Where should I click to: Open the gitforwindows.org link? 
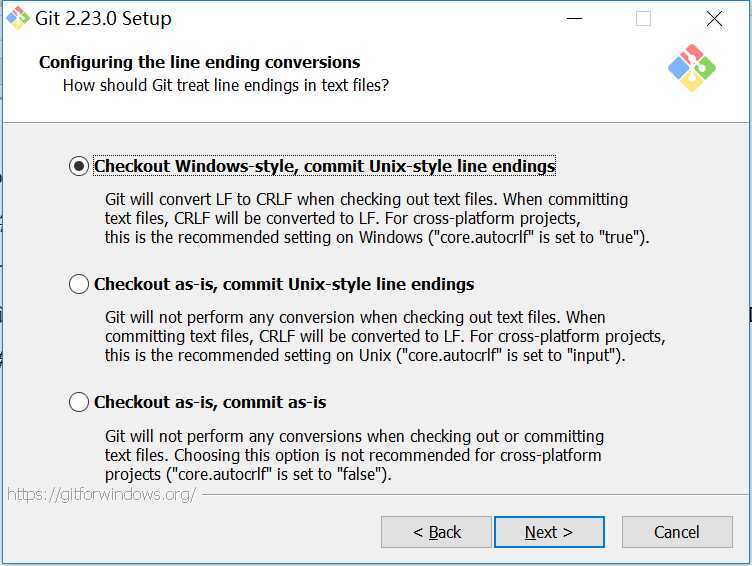click(102, 494)
